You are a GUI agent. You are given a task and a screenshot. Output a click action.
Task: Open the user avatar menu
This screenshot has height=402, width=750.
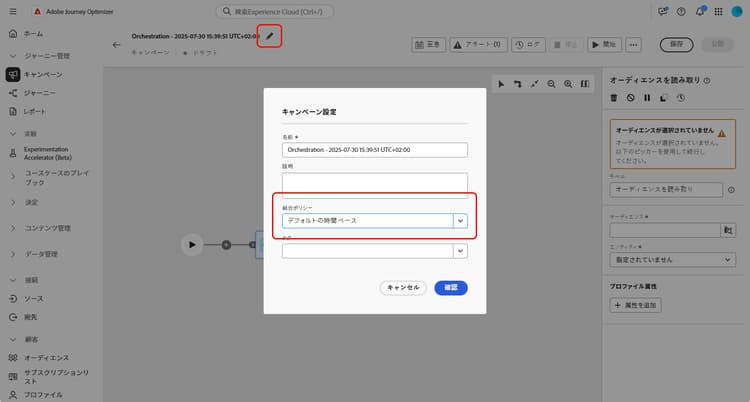point(737,11)
